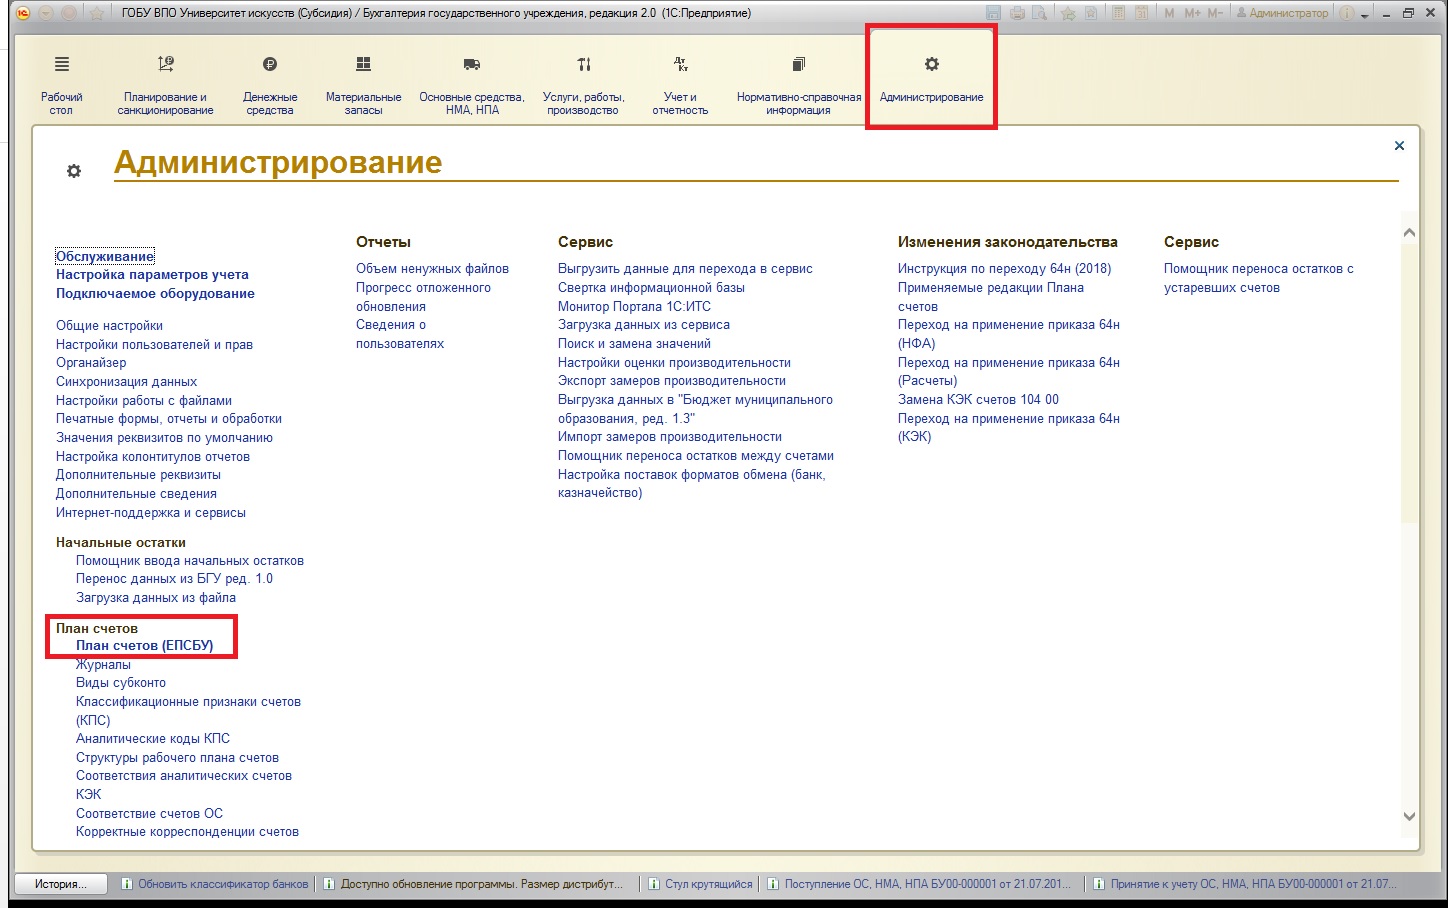Open the calendar icon in title bar
Viewport: 1448px width, 908px height.
point(1140,13)
